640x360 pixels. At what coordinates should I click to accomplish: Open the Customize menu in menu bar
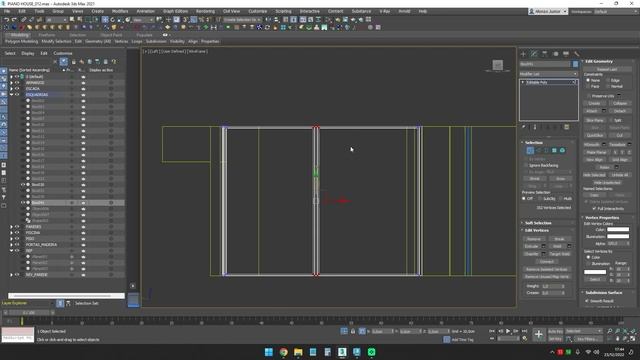[258, 11]
